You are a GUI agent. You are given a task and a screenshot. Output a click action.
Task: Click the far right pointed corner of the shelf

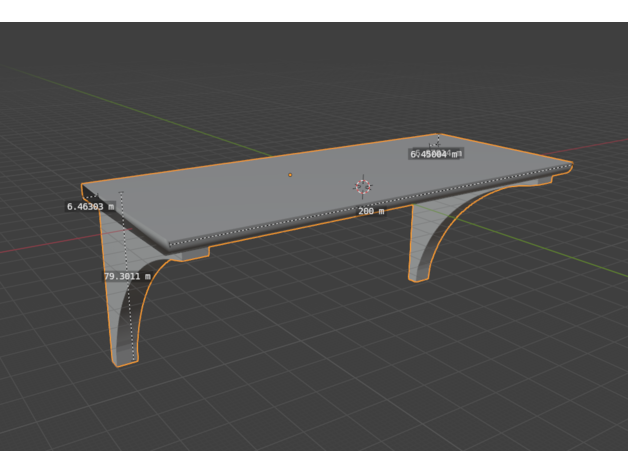(571, 165)
